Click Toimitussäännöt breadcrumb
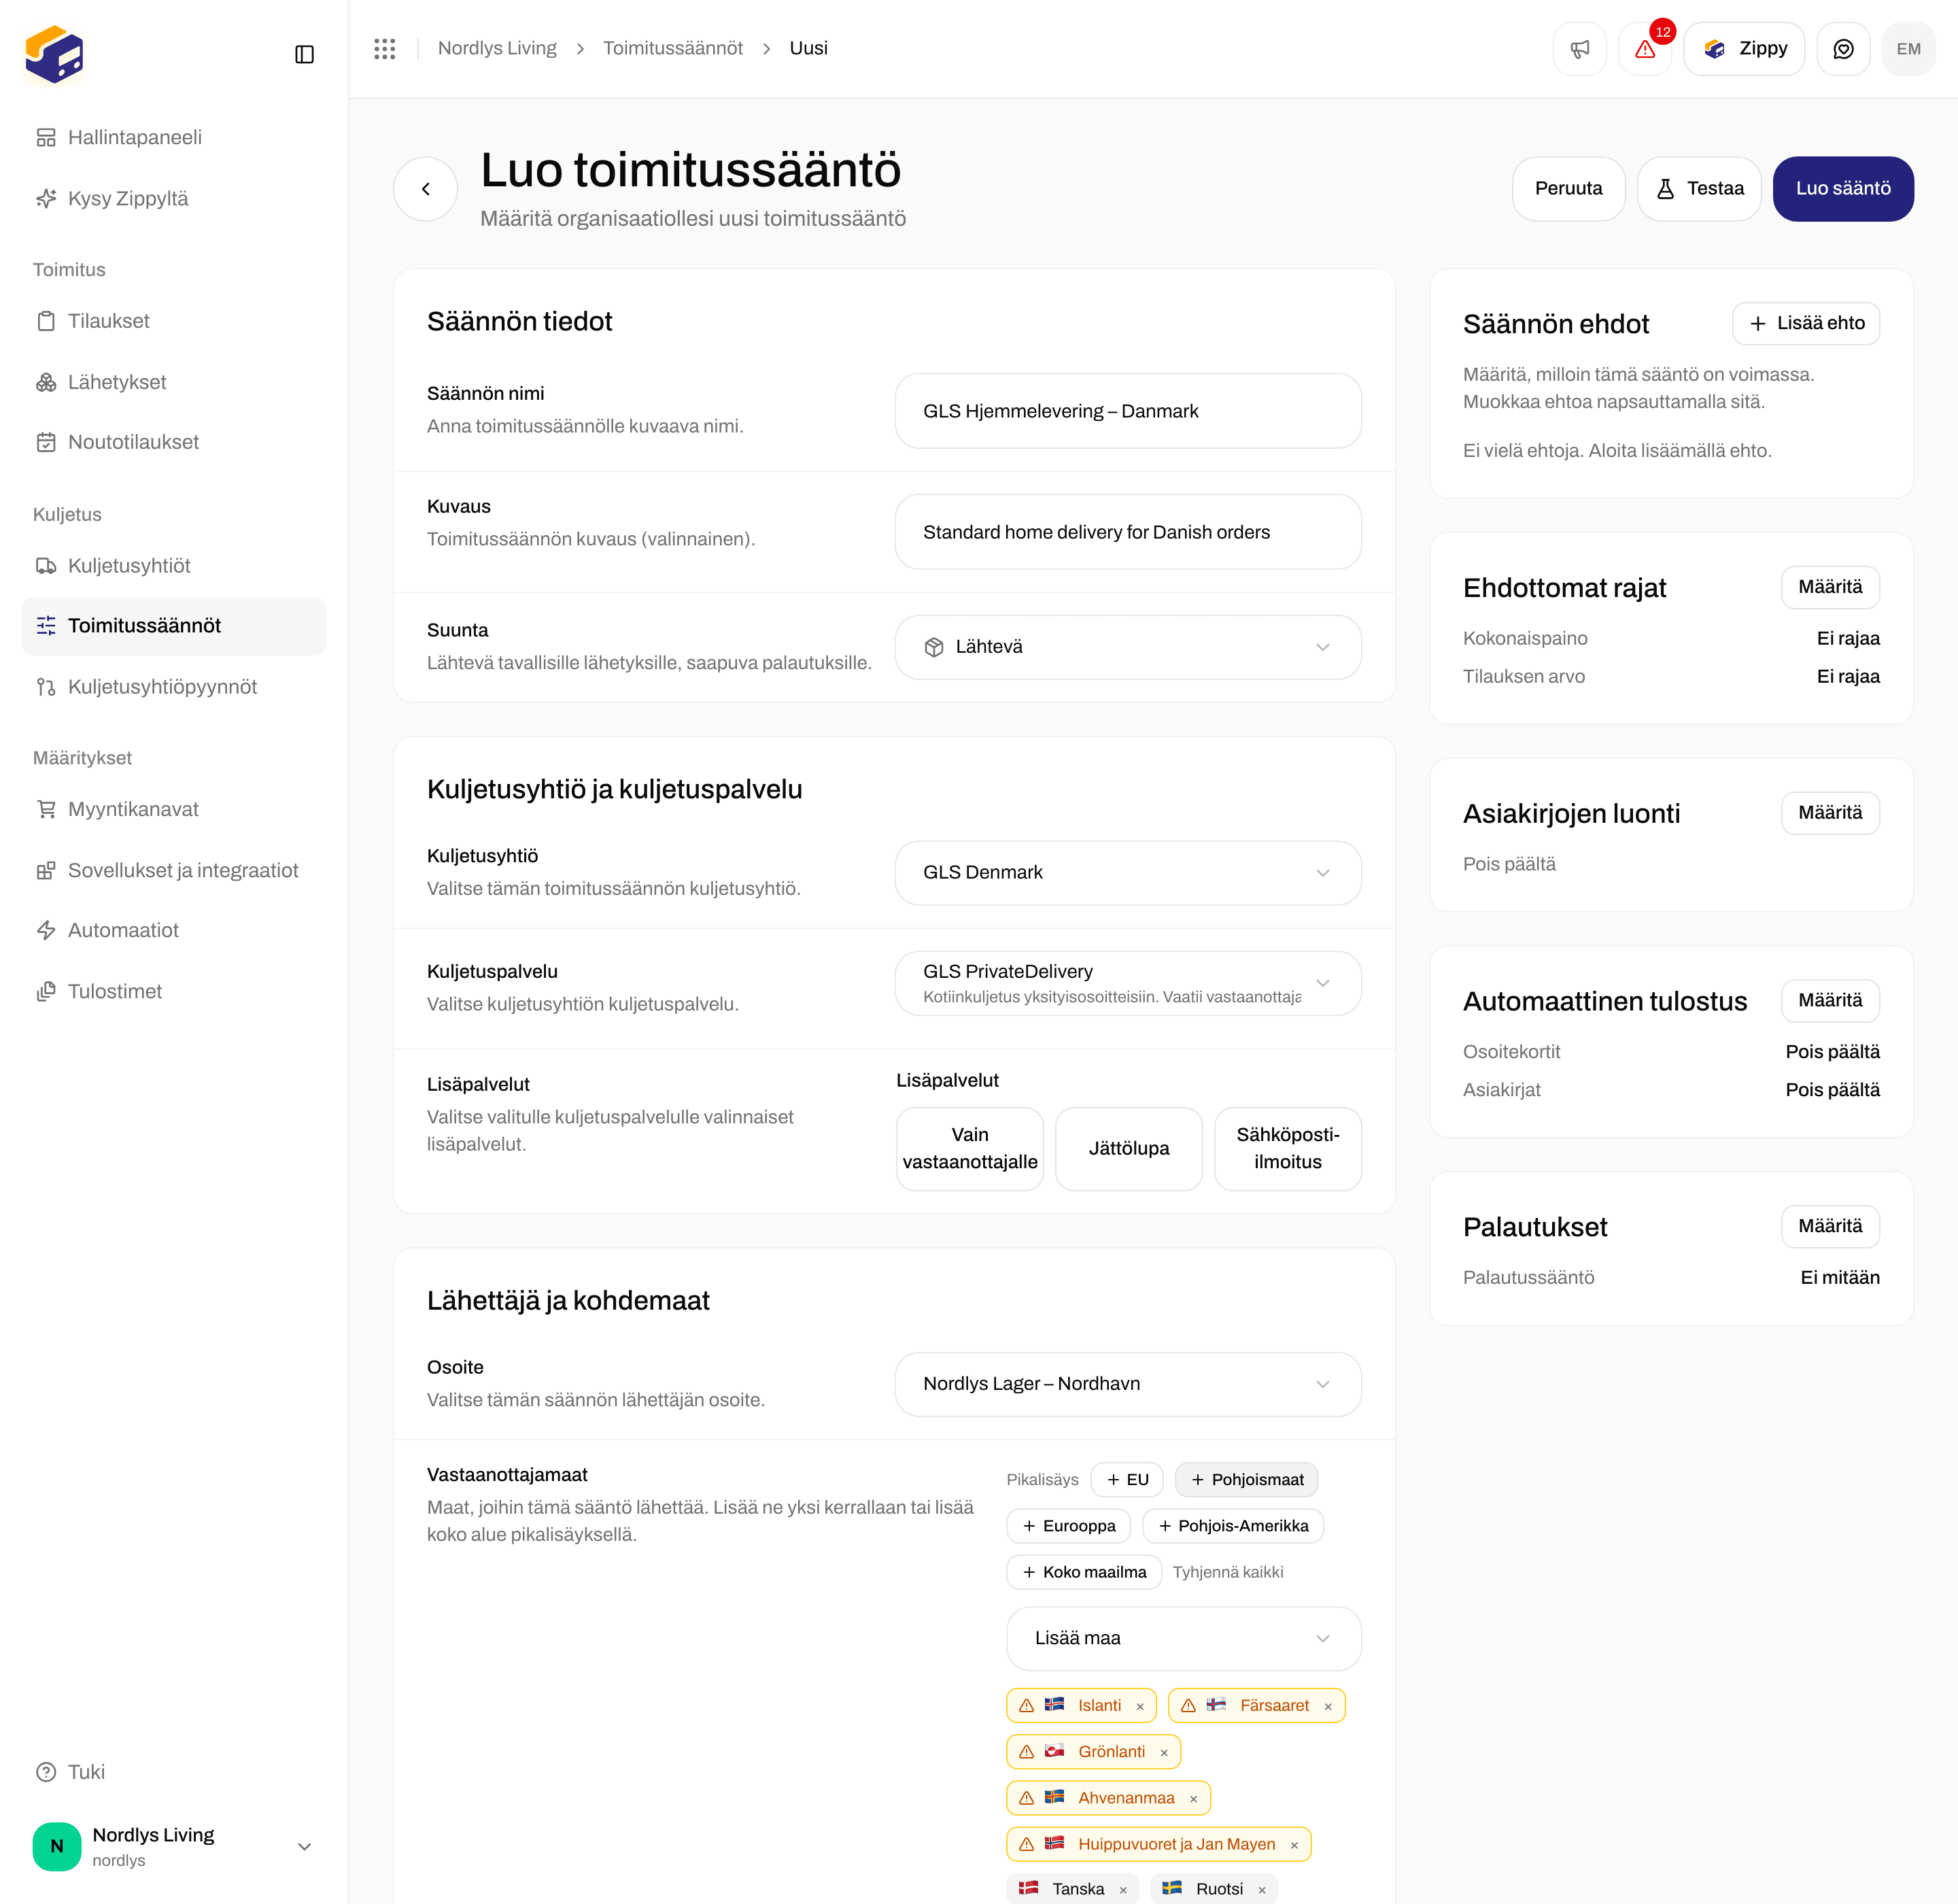1958x1904 pixels. 672,48
